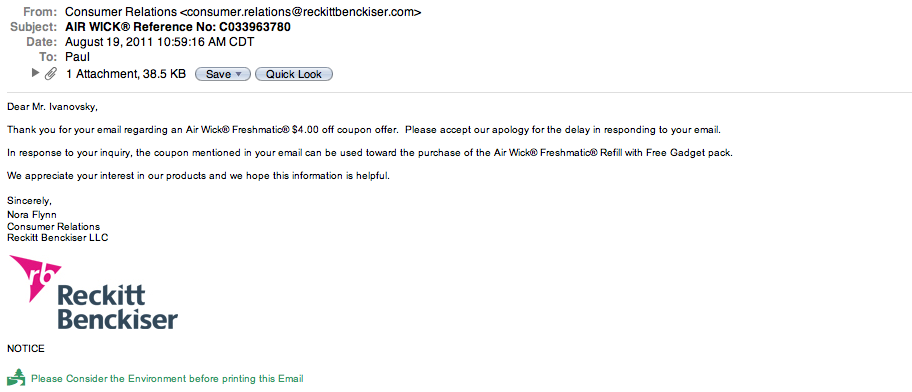This screenshot has height=392, width=912.
Task: Expand the attachment disclosure triangle
Action: 35,73
